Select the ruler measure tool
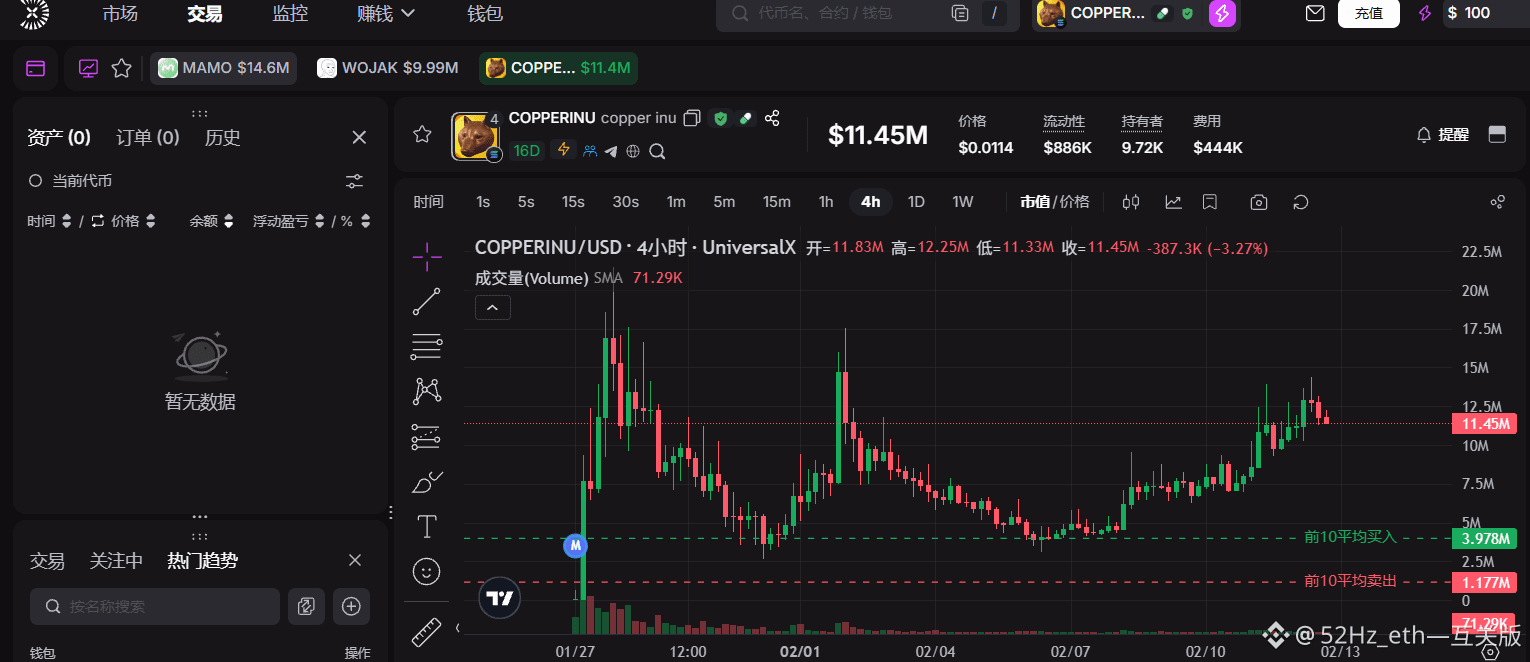The image size is (1530, 662). point(427,632)
